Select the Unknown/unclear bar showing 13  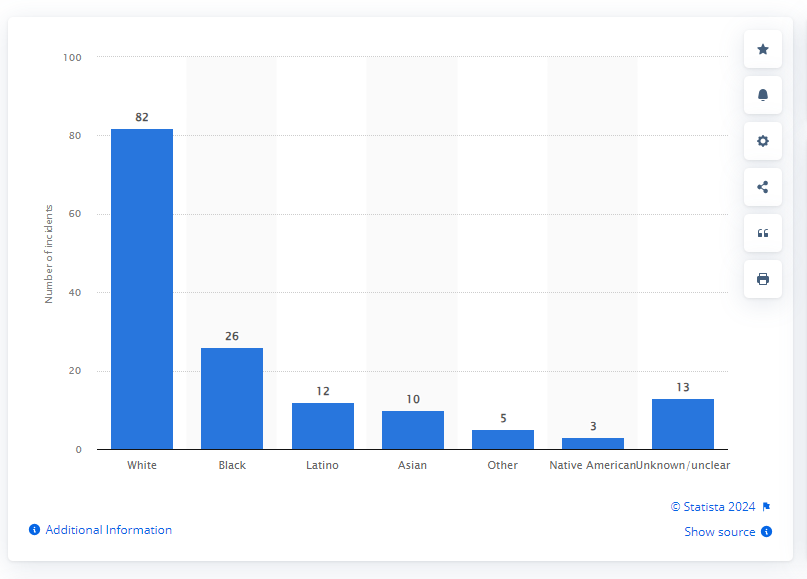point(683,424)
